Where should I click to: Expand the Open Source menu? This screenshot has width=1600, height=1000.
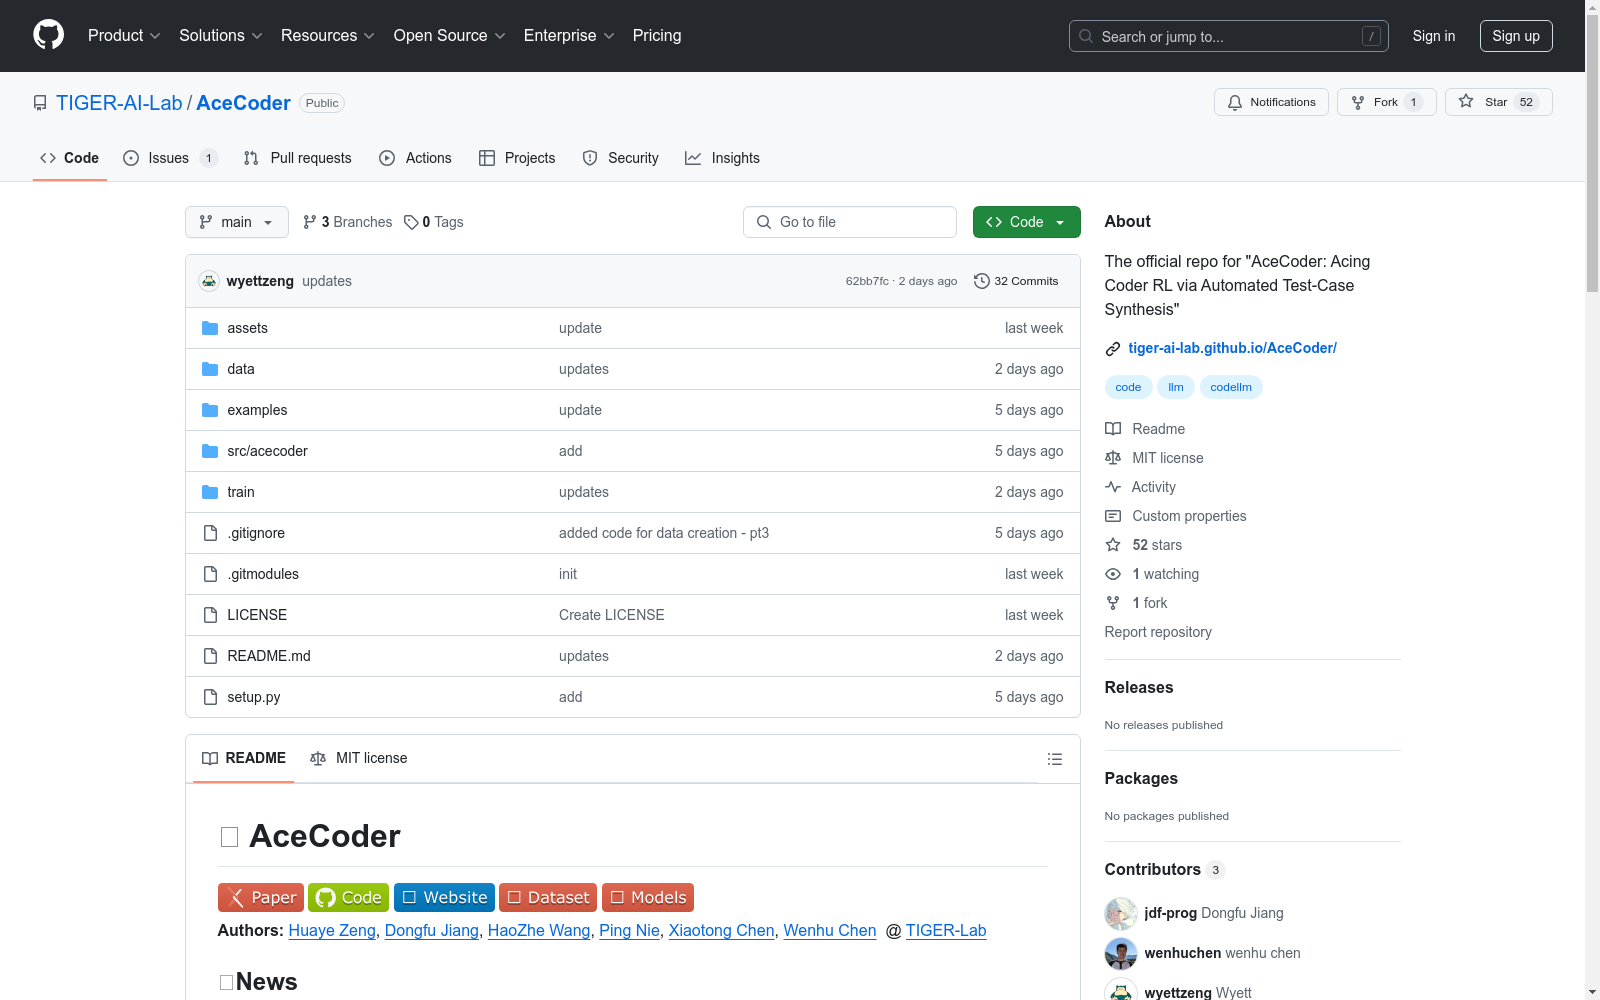pos(450,36)
